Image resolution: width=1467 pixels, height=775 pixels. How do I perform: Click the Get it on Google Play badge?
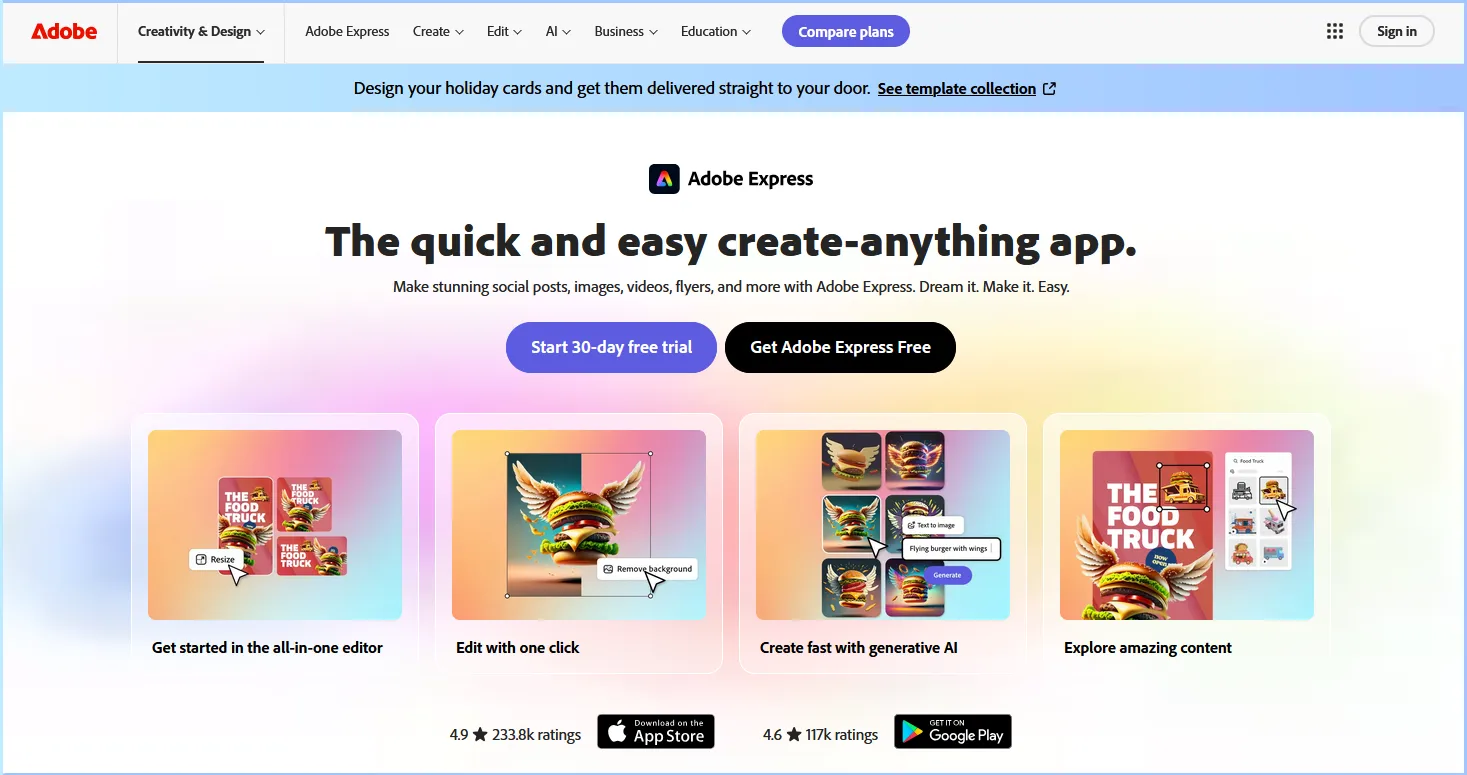pyautogui.click(x=953, y=731)
